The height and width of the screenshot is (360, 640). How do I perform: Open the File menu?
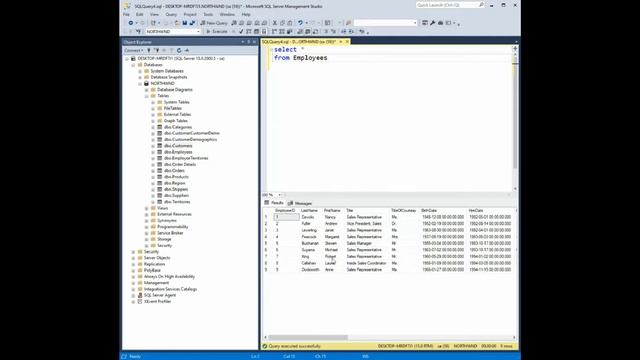(x=127, y=14)
